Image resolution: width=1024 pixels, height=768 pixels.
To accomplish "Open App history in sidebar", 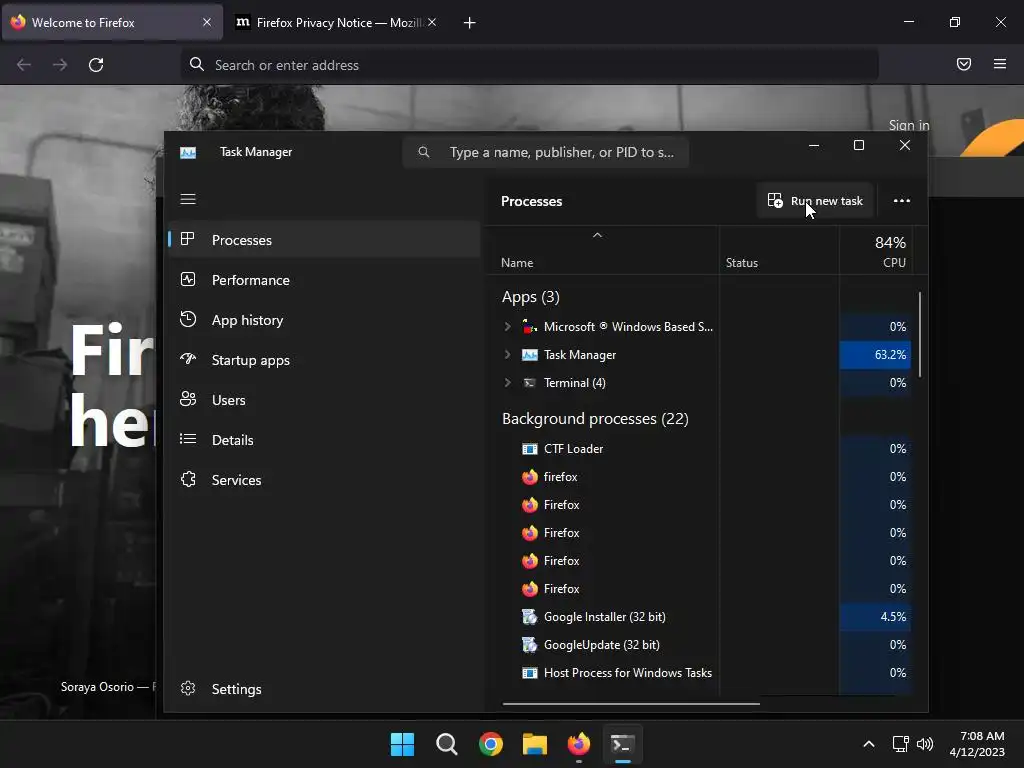I will (325, 320).
